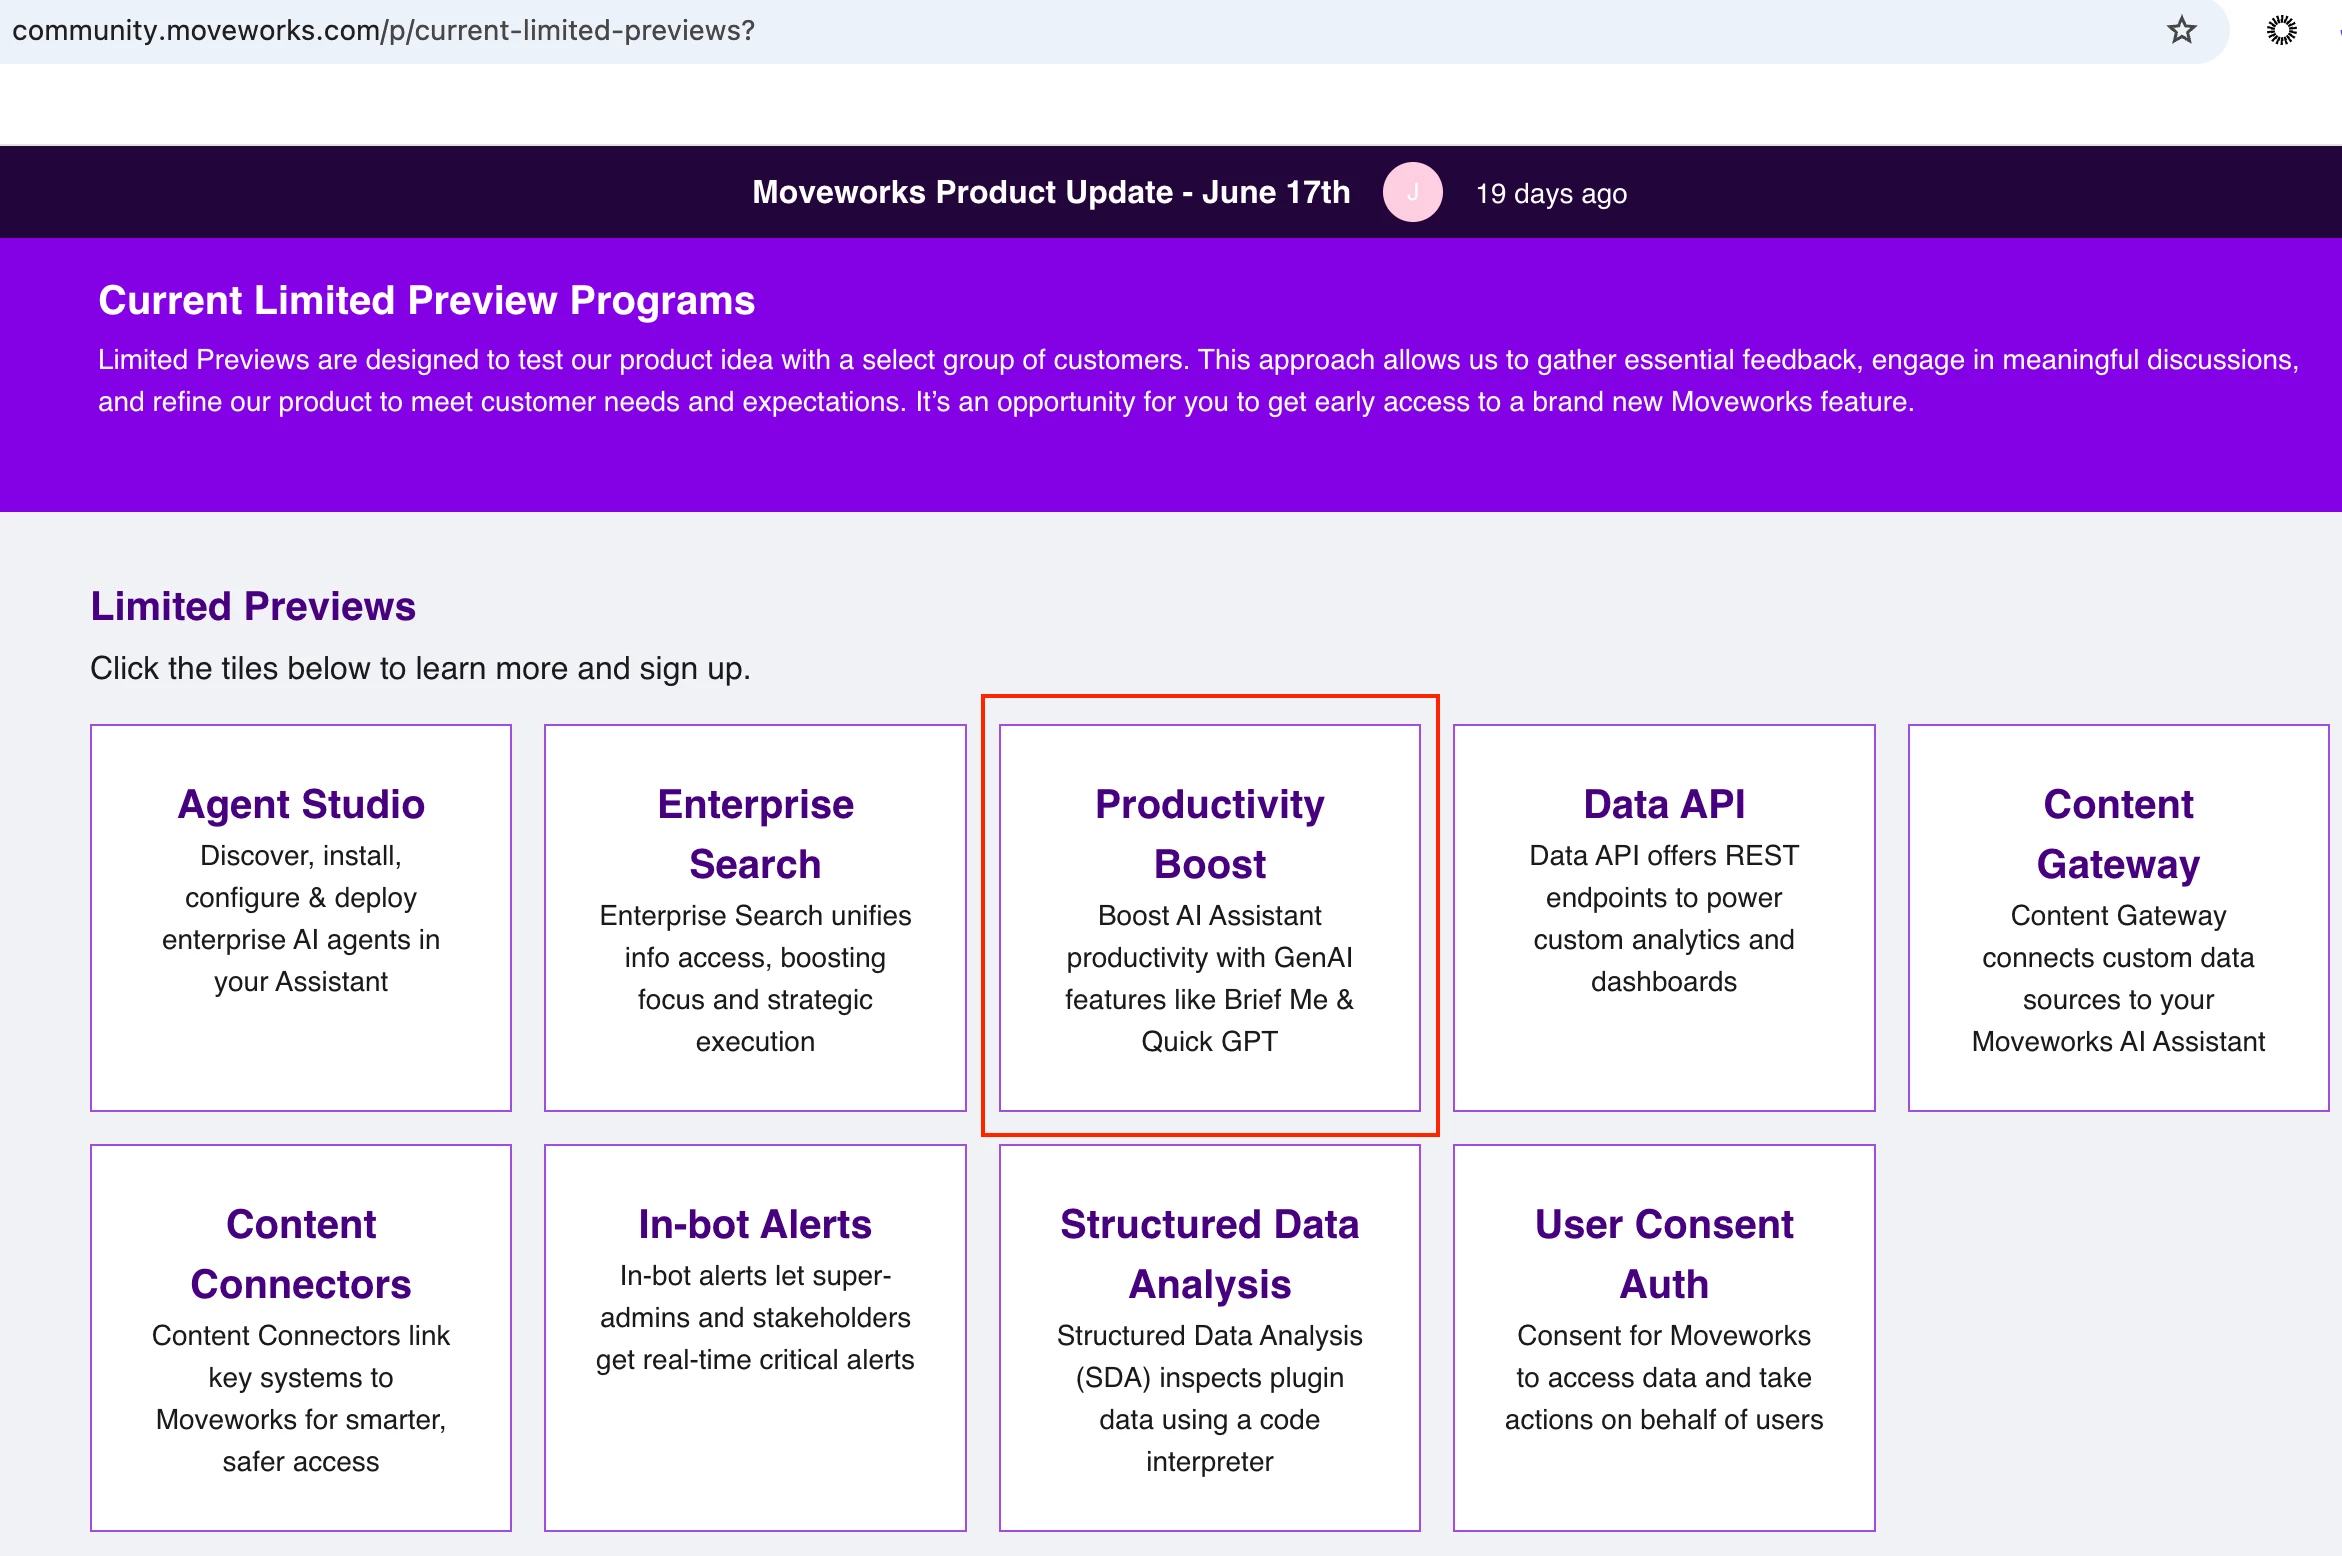Click the Data API heading text
2342x1556 pixels.
click(x=1663, y=804)
